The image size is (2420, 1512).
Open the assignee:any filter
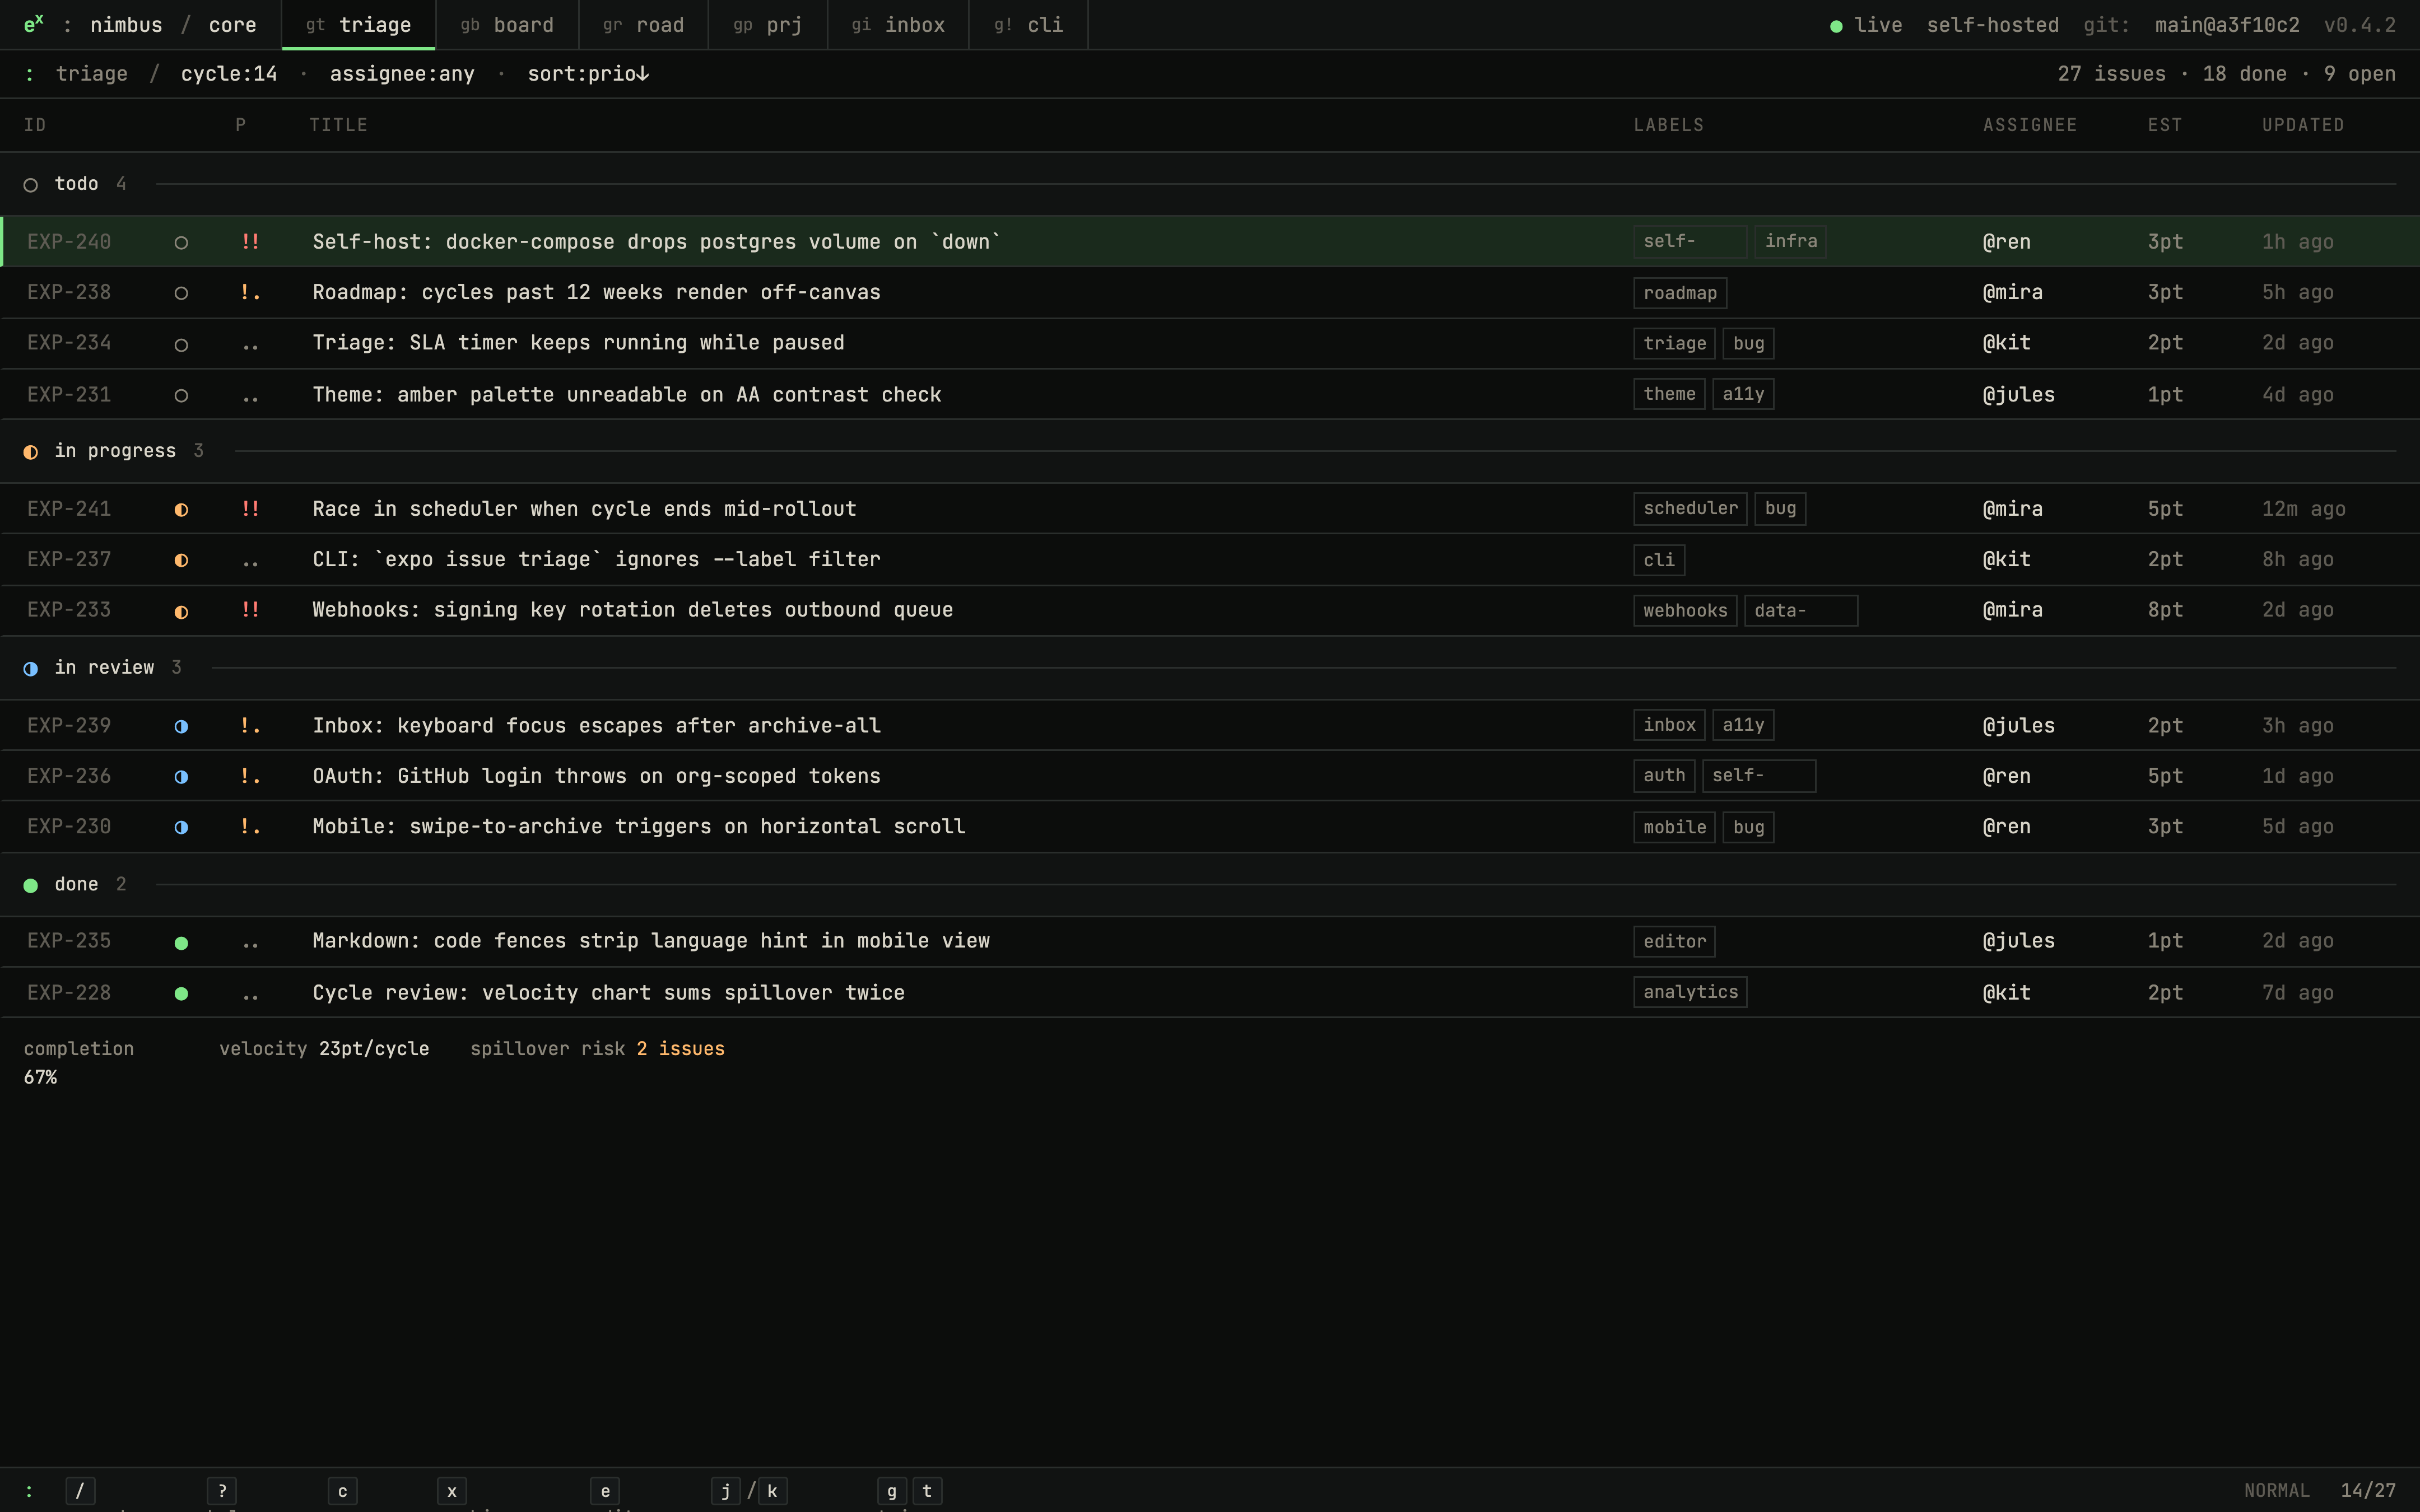click(402, 74)
